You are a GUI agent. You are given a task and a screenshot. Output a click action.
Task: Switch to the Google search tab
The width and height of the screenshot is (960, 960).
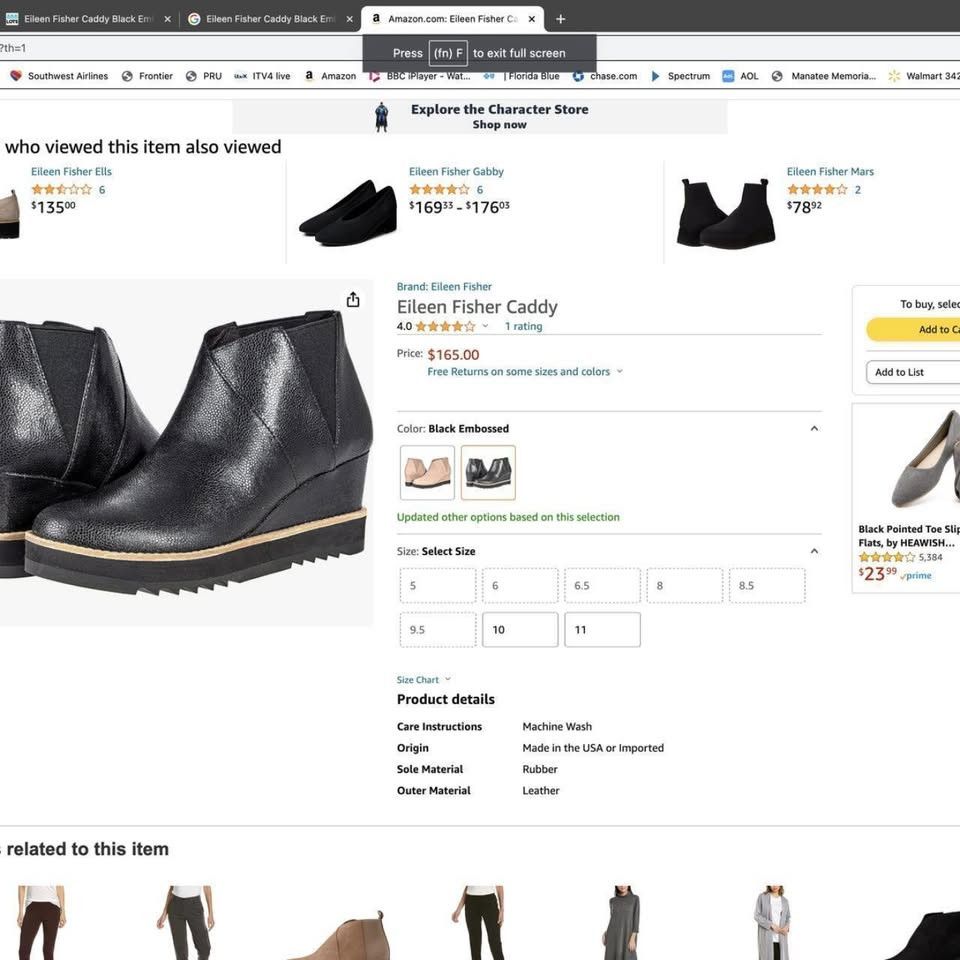coord(269,19)
